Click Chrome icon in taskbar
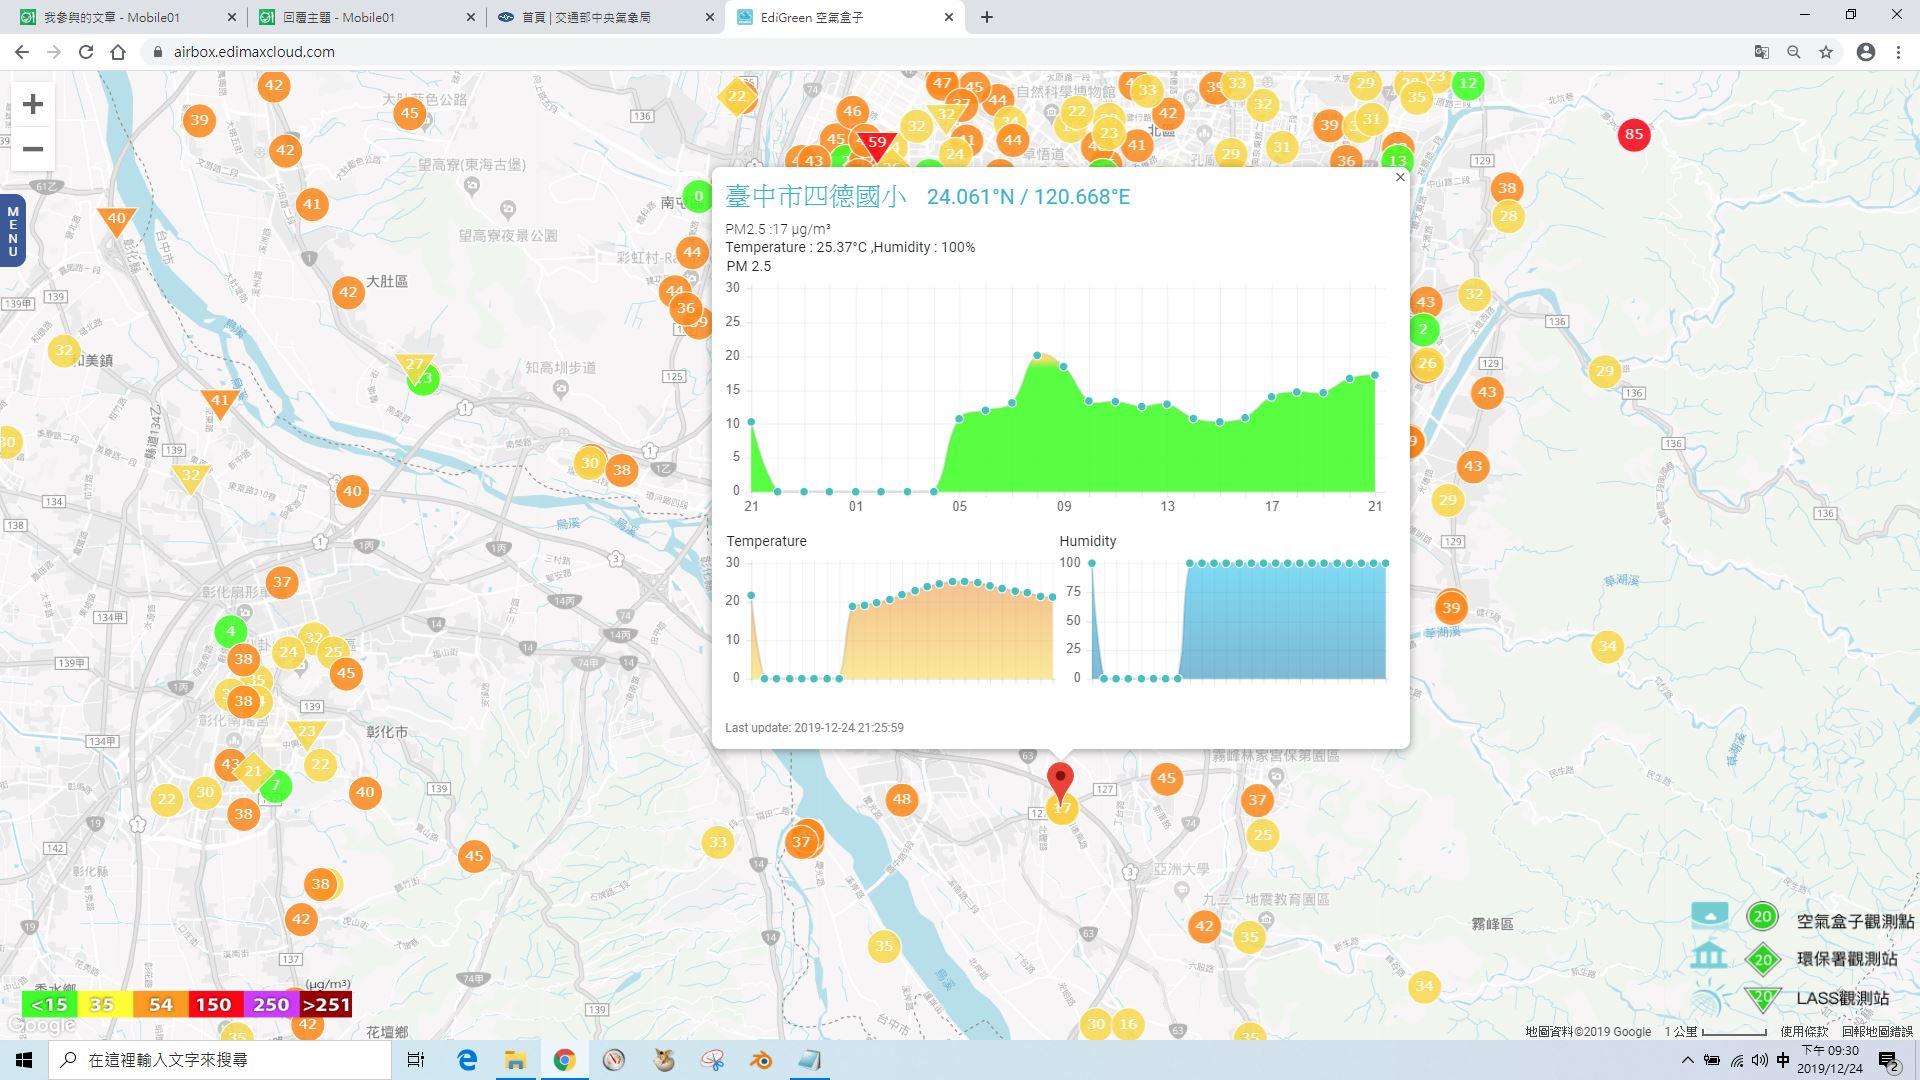Screen dimensions: 1920x1080 [564, 1060]
